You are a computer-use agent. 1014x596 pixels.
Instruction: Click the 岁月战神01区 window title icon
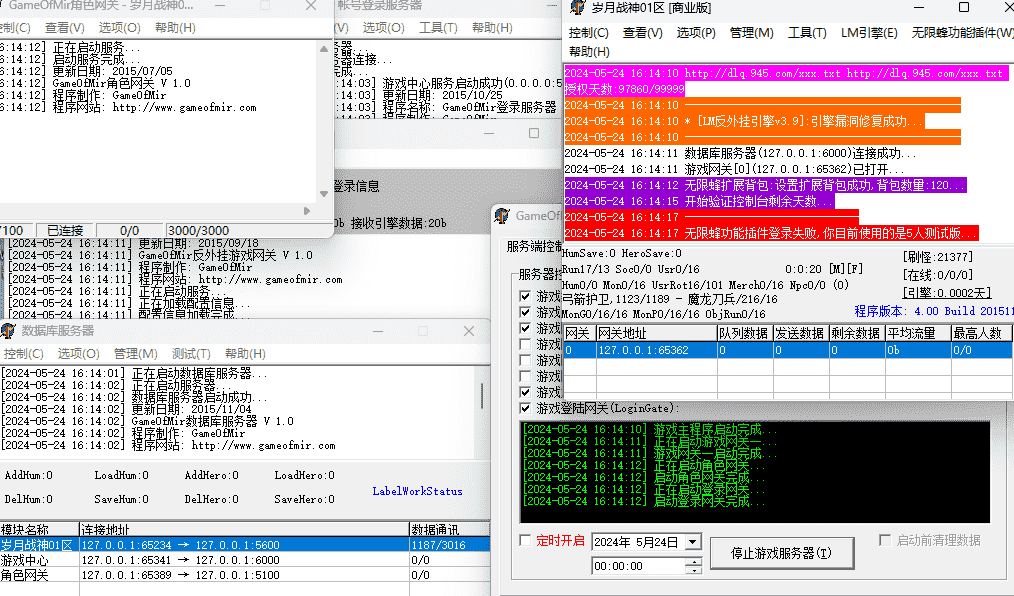[577, 8]
